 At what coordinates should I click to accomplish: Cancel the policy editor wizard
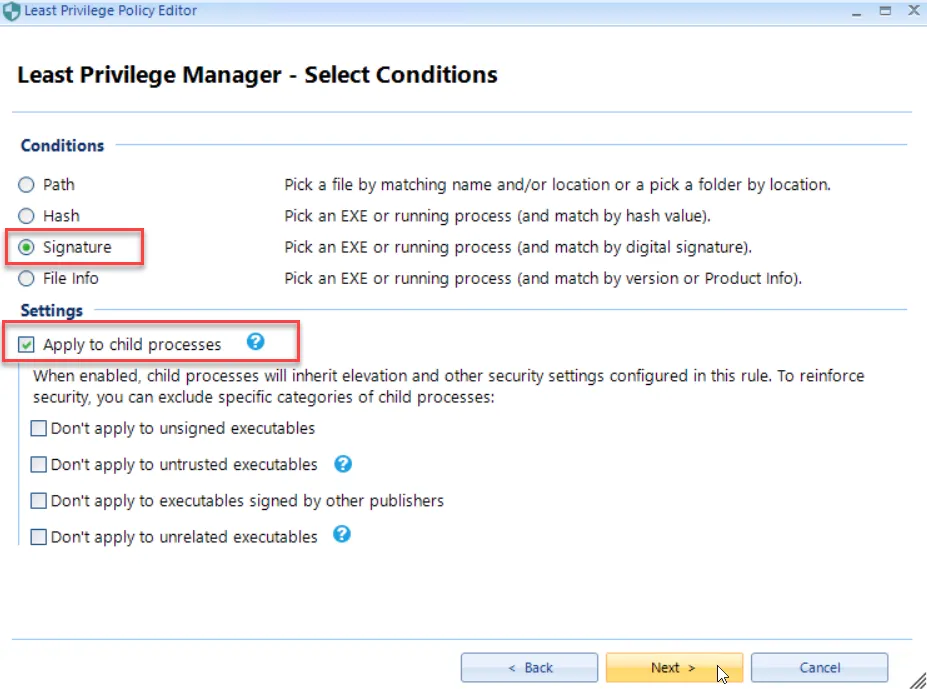click(x=819, y=667)
